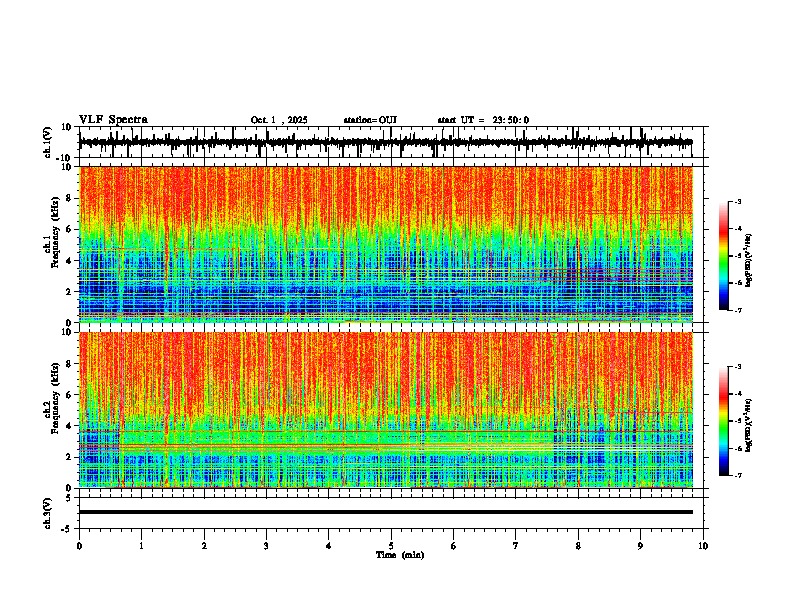Click the "-3" label on ch.2 color bar
The width and height of the screenshot is (792, 612).
738,367
